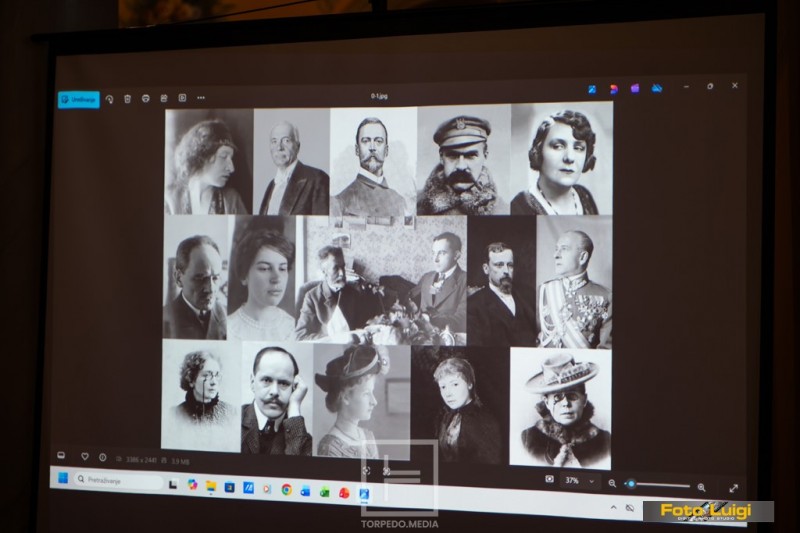Start slideshow with the play icon

182,98
